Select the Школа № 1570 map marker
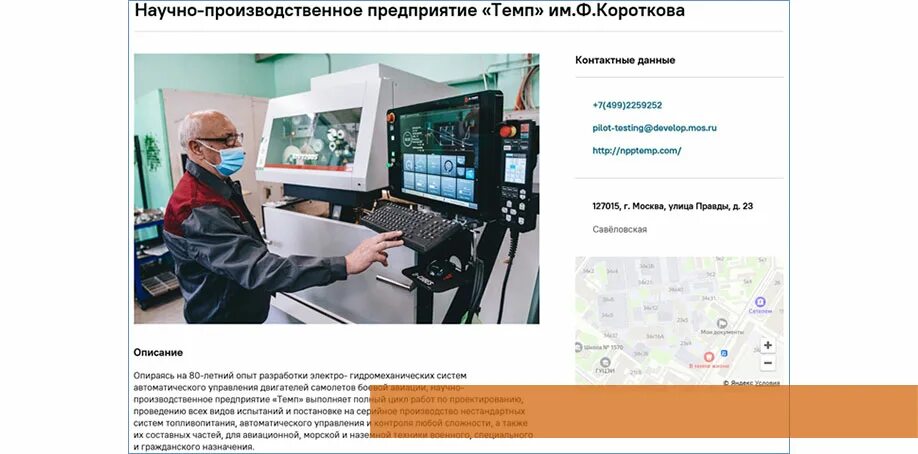 tap(578, 347)
